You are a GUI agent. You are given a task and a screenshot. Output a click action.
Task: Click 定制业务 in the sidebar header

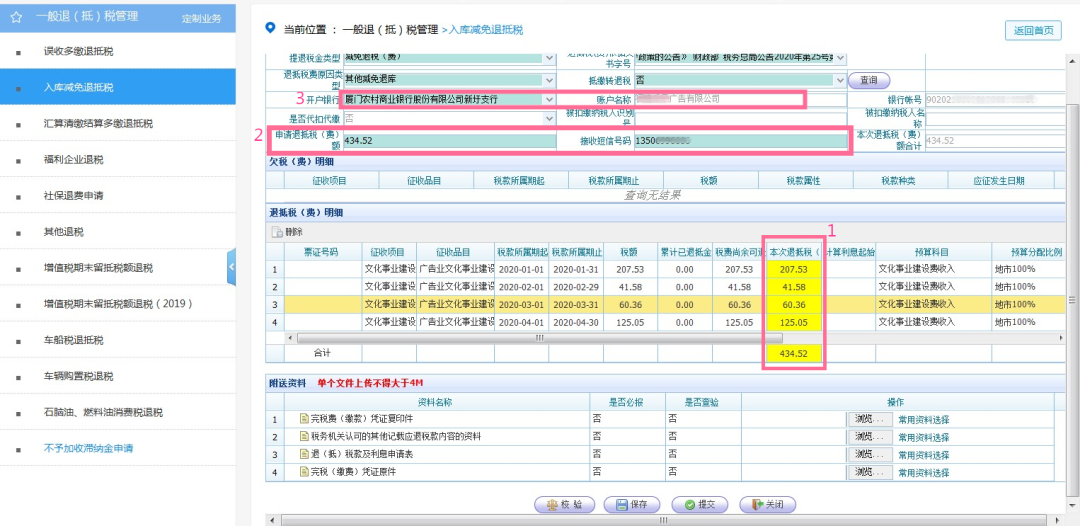click(x=201, y=19)
